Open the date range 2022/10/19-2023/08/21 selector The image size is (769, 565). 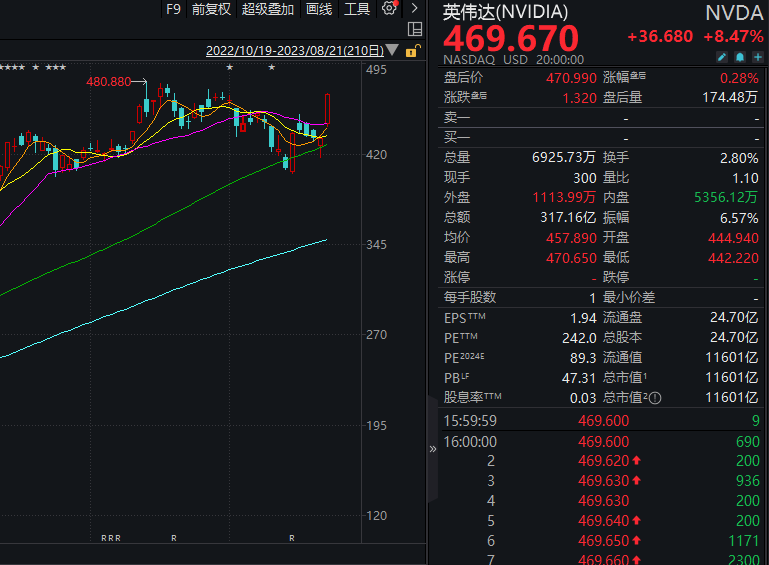tap(295, 51)
